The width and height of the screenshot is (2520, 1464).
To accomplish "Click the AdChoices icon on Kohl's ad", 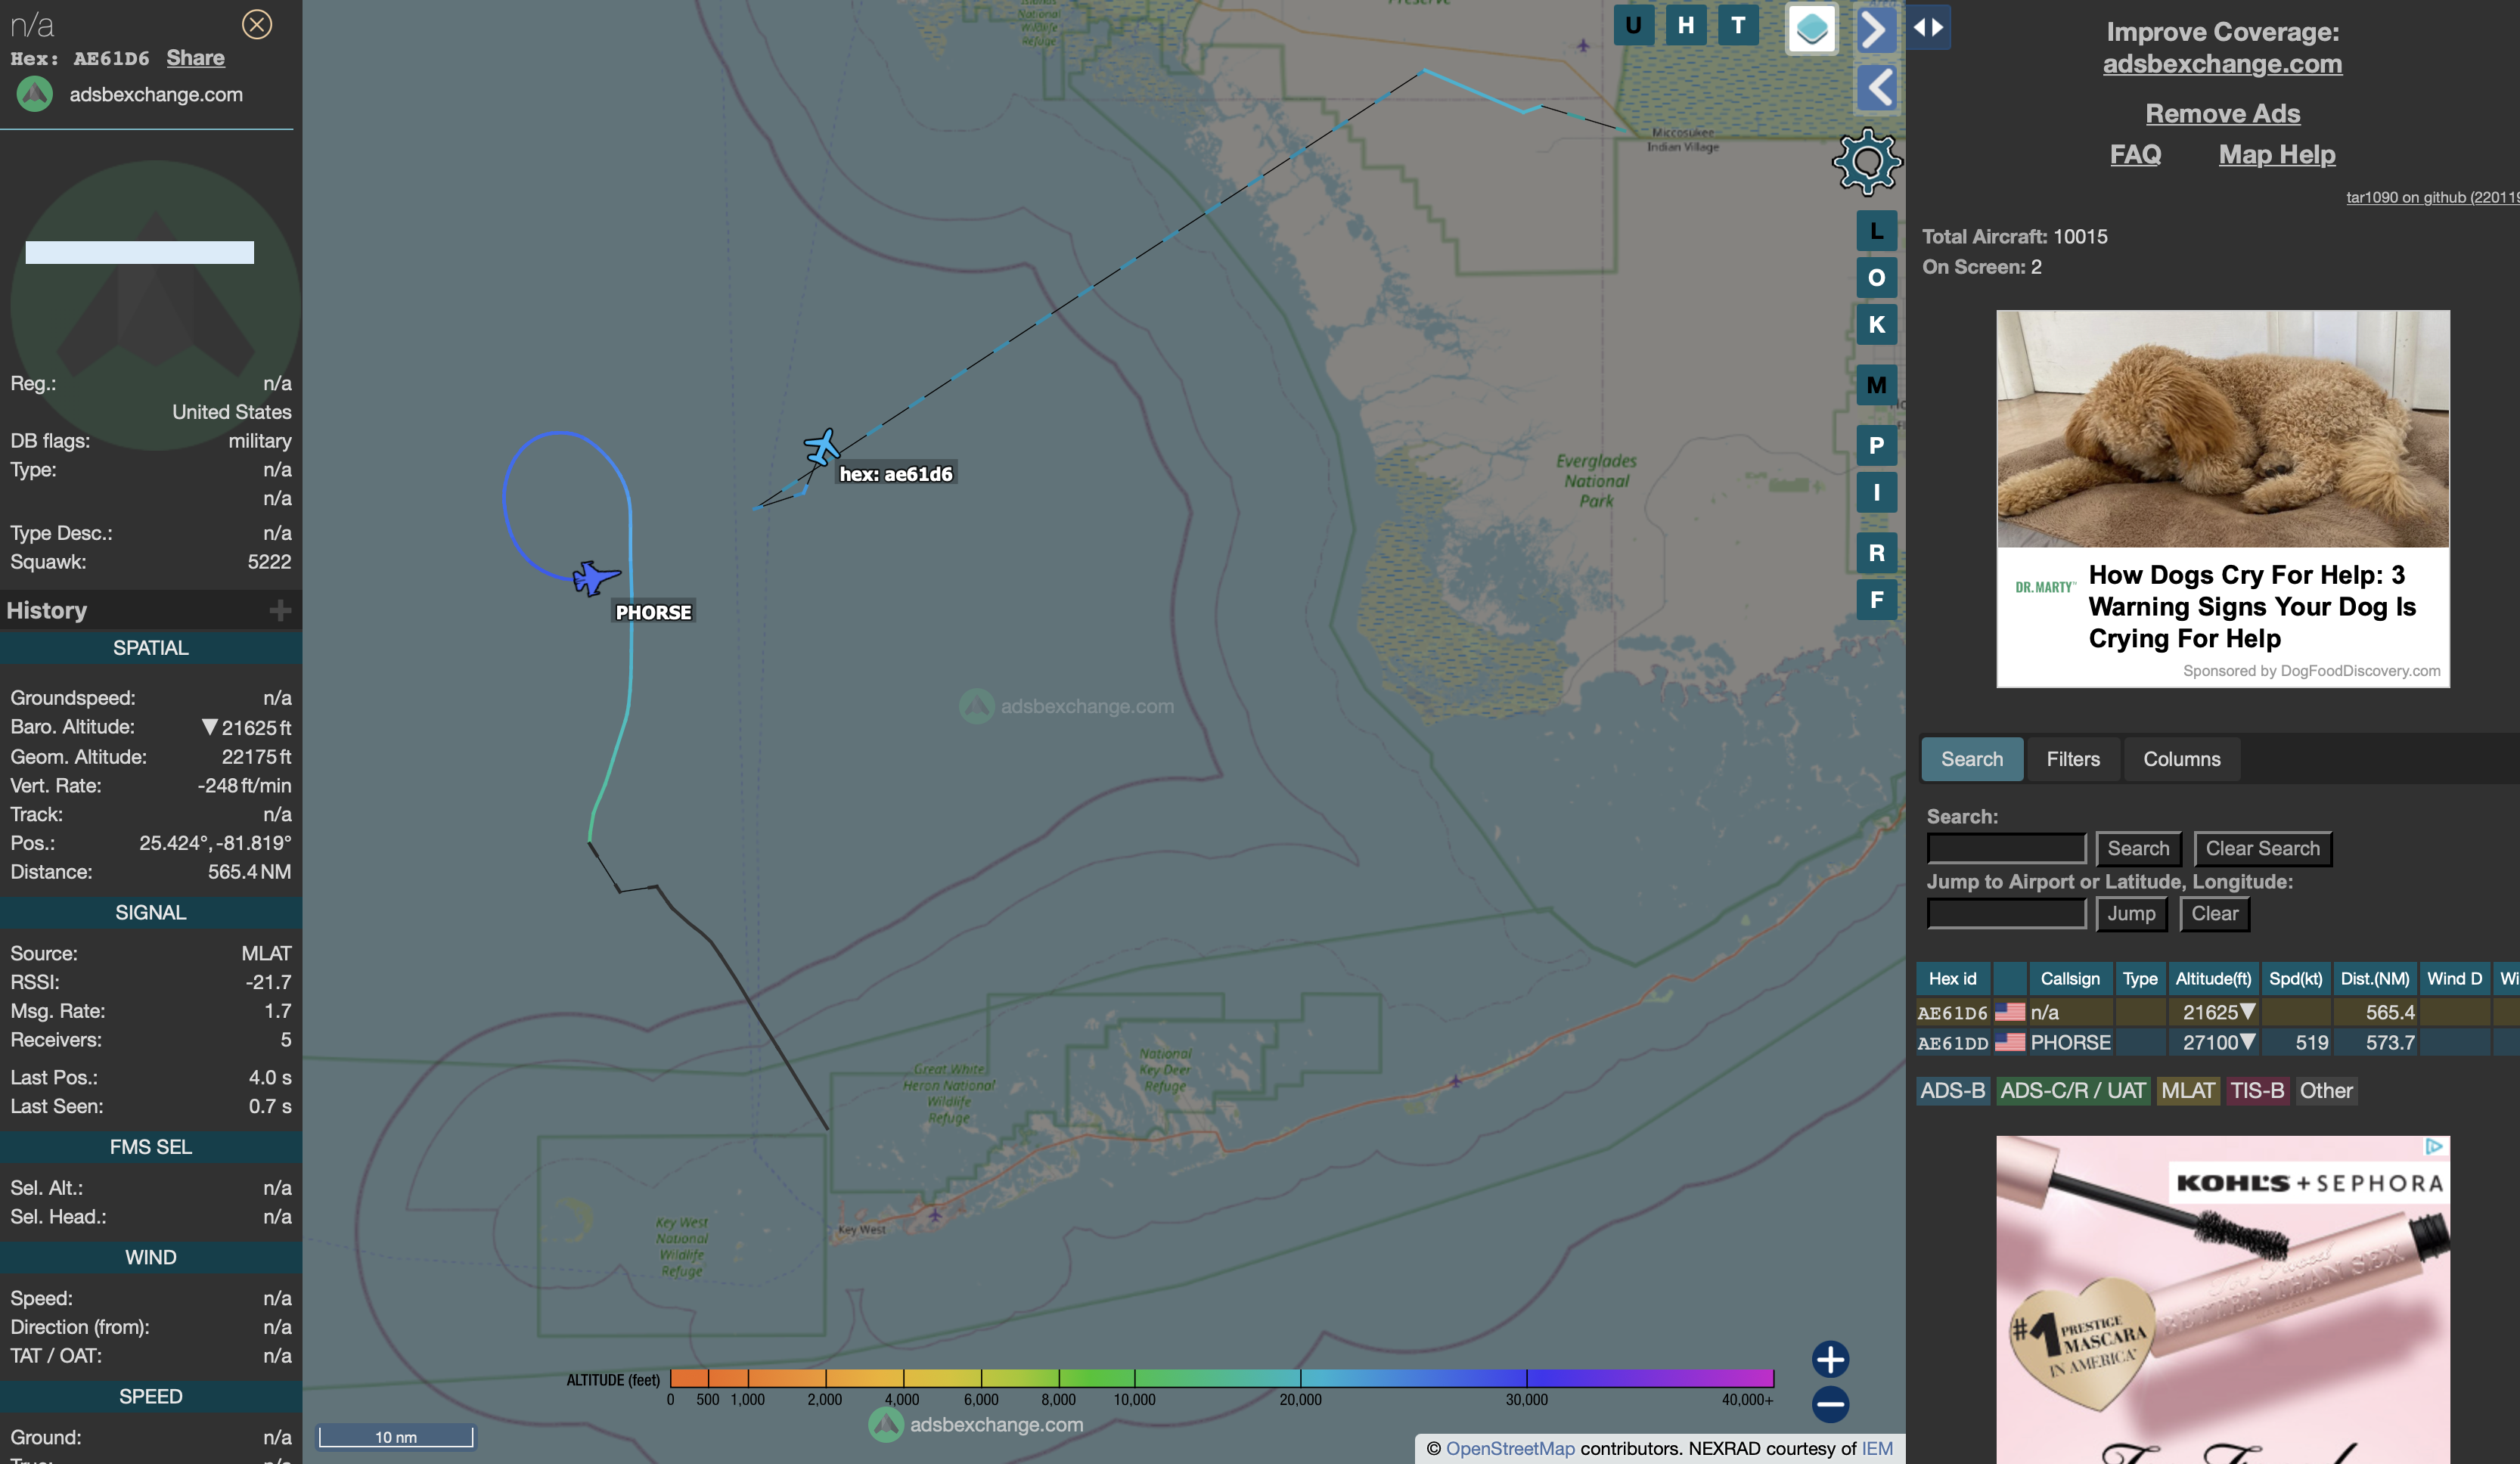I will click(2435, 1146).
